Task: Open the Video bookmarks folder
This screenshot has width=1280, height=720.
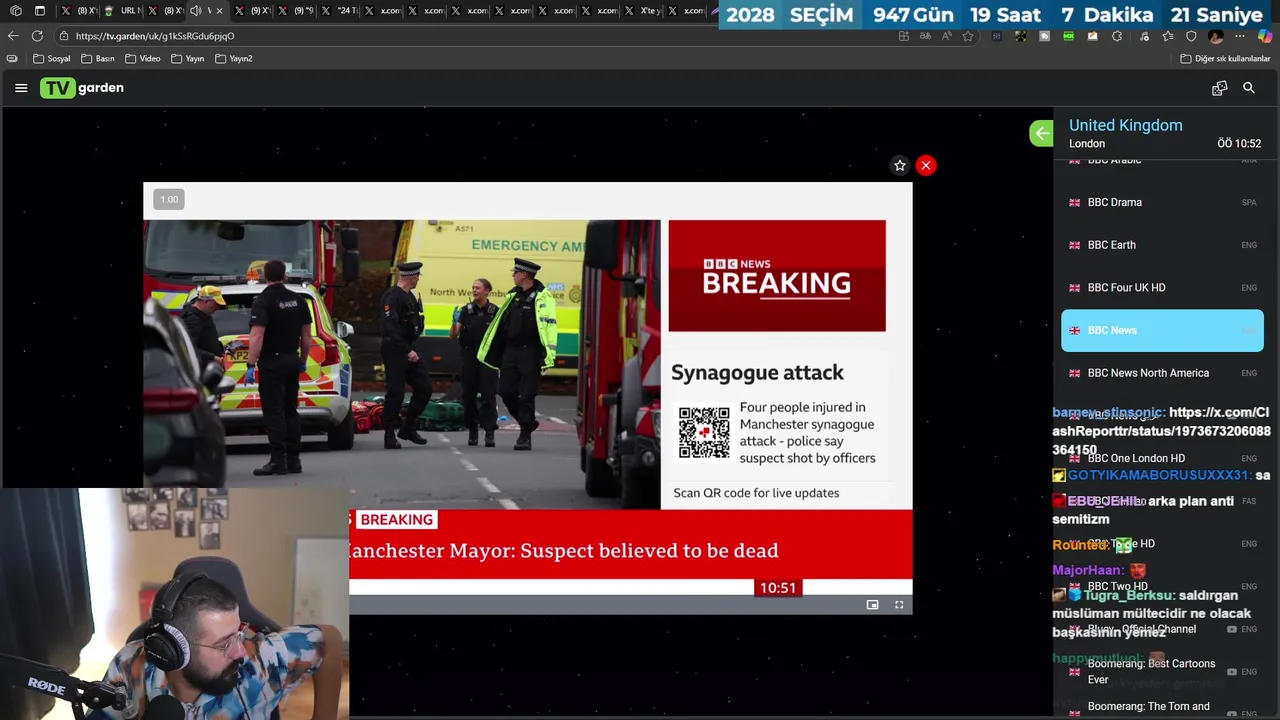Action: (143, 59)
